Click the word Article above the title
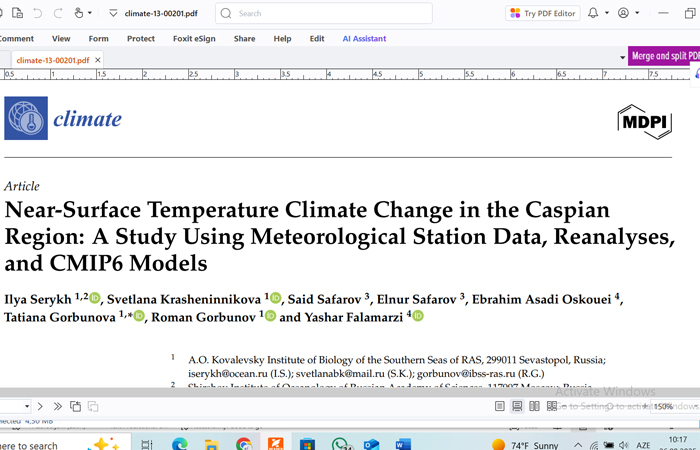Screen dimensions: 700x450 click(x=22, y=186)
